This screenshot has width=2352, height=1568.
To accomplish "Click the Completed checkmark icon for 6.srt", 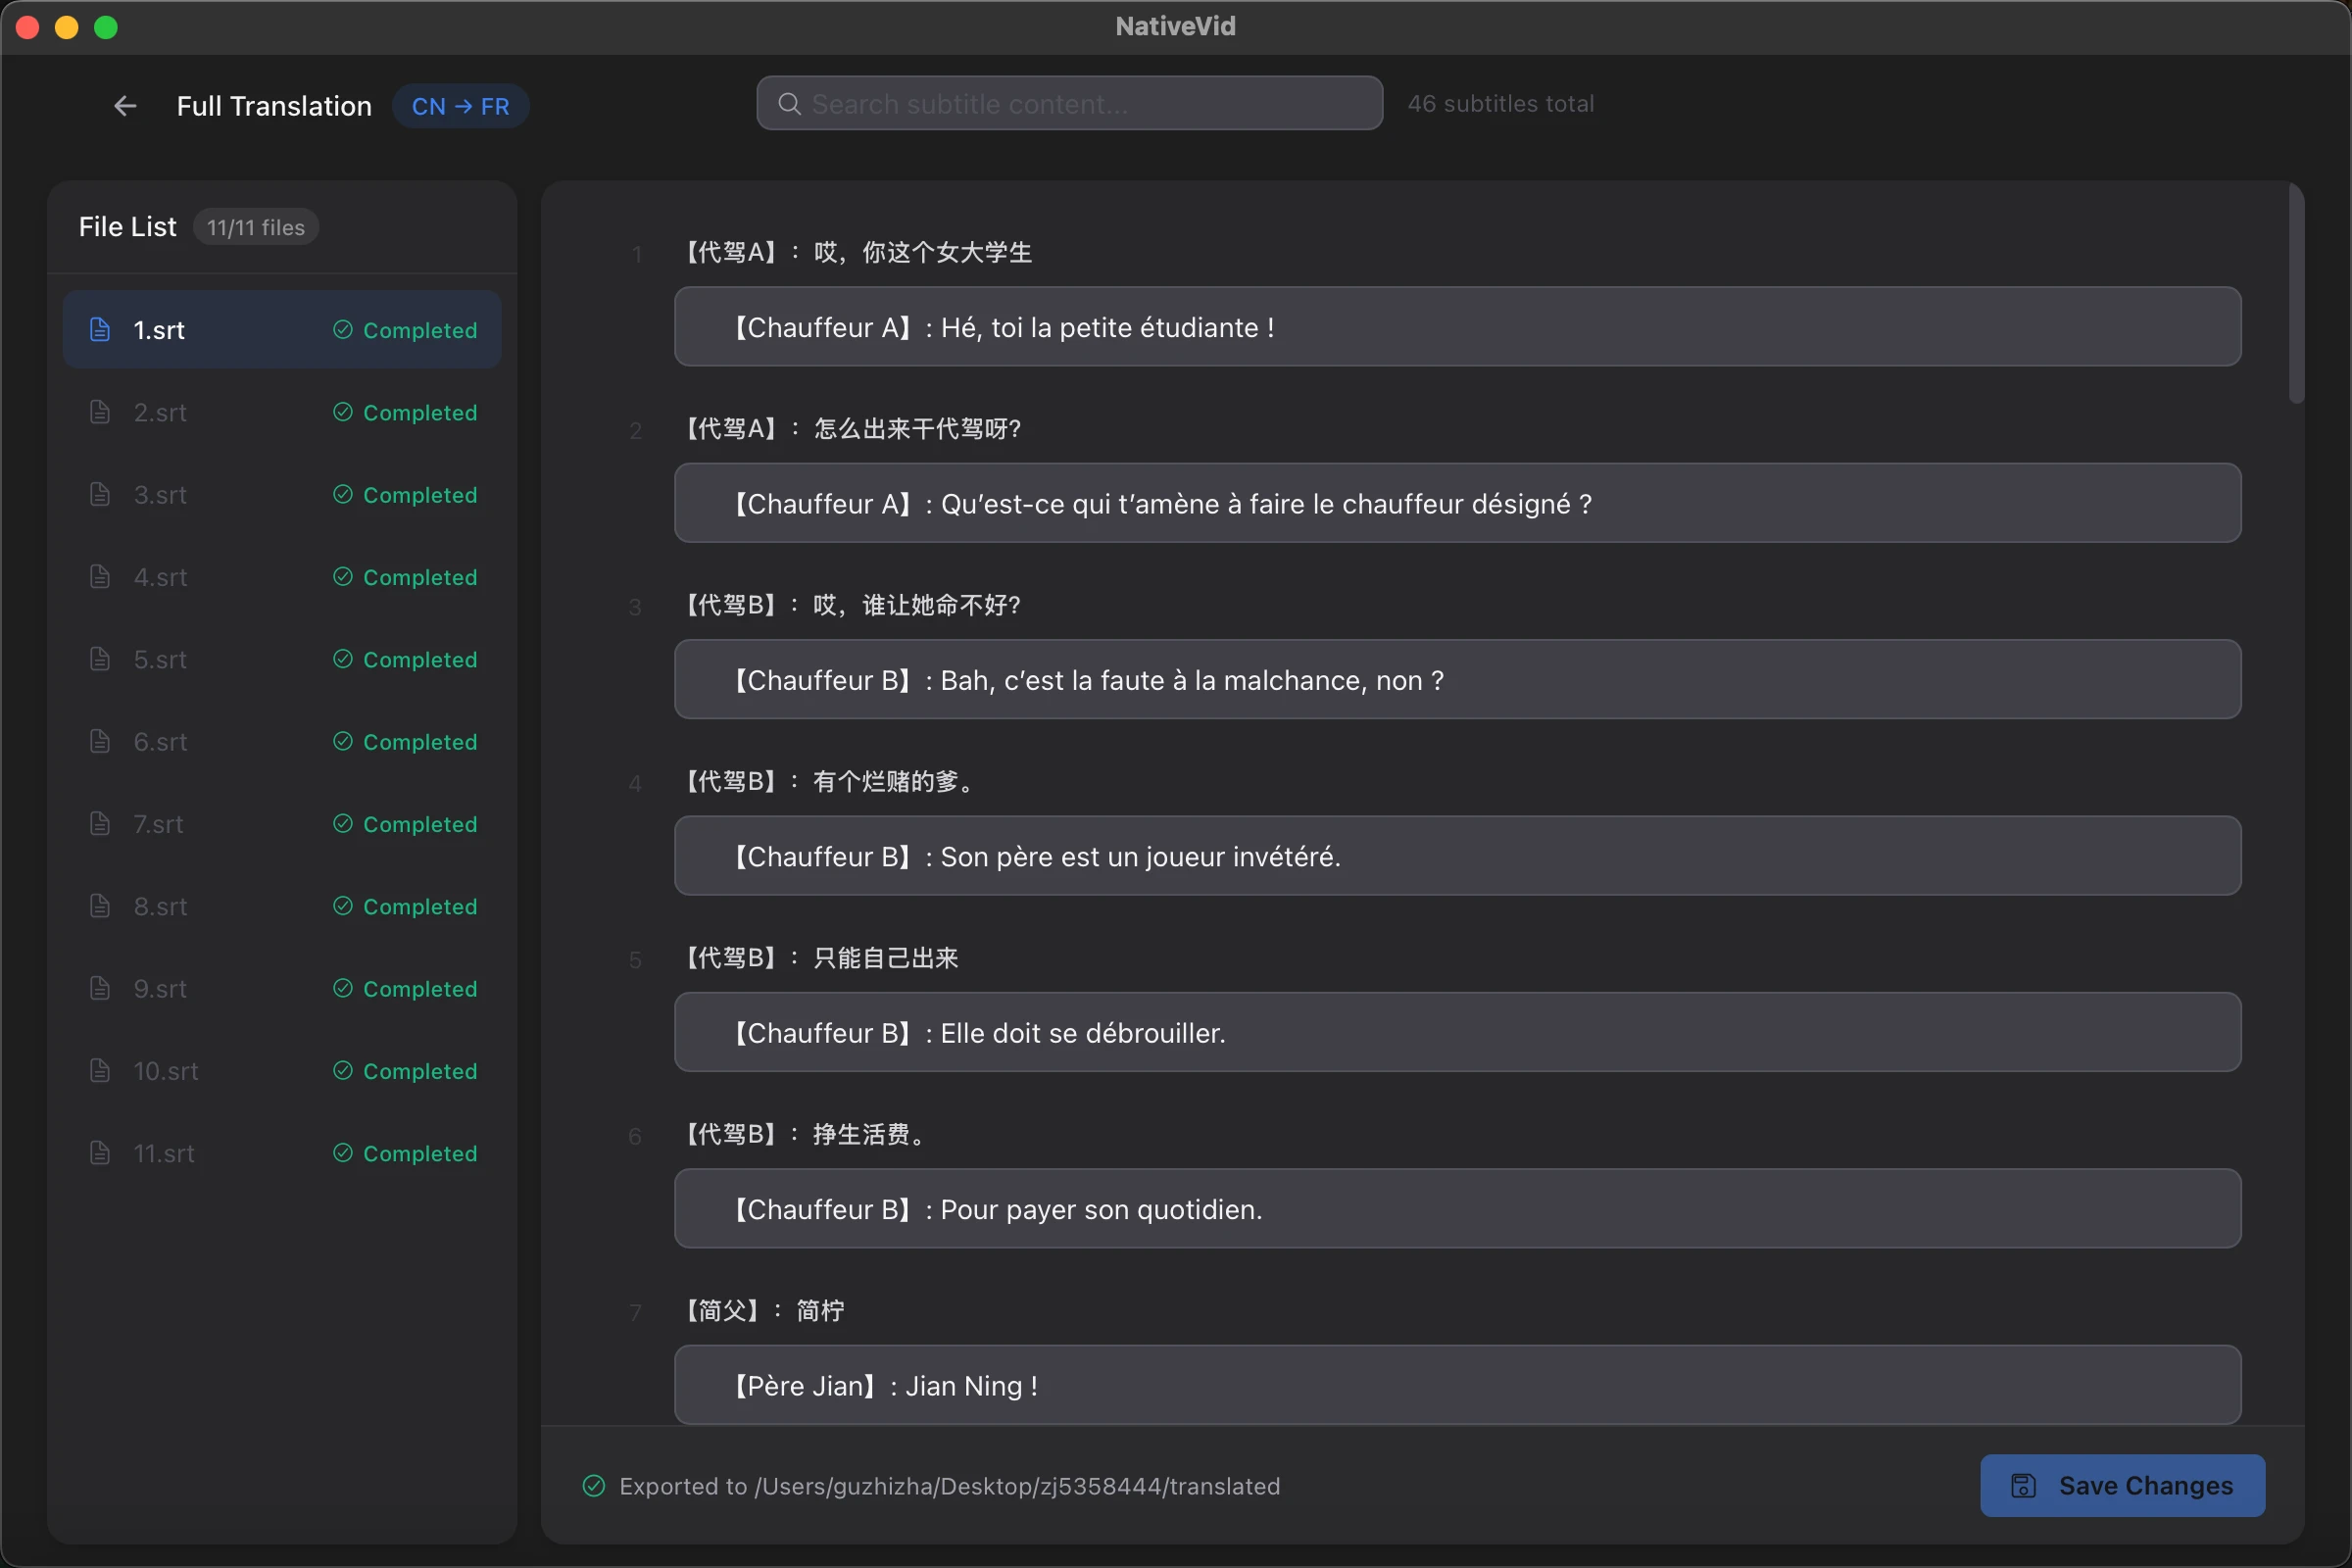I will click(x=343, y=741).
